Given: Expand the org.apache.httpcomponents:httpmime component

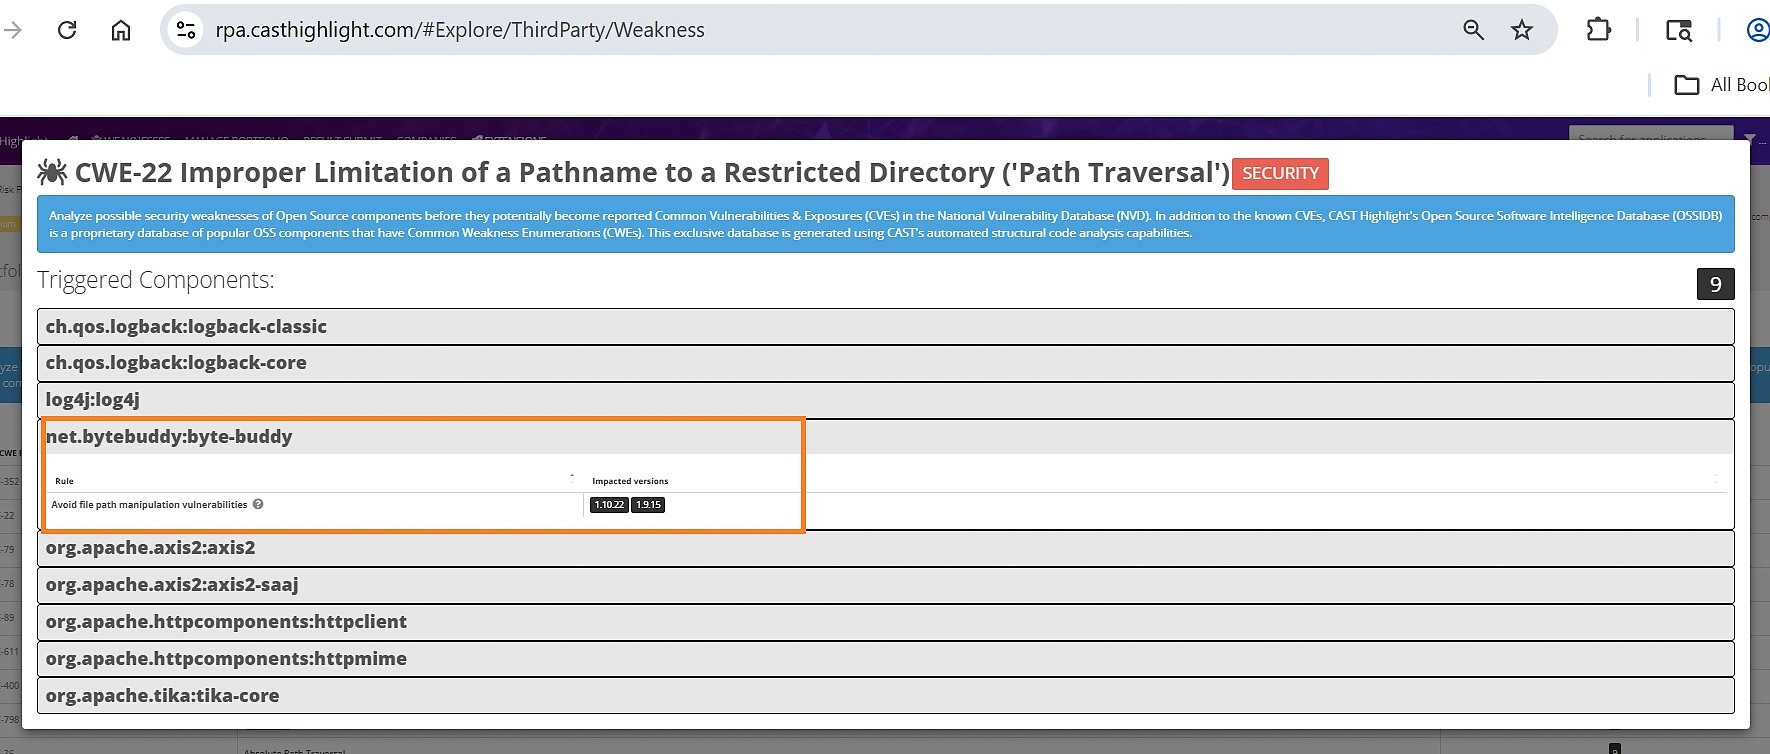Looking at the screenshot, I should (885, 659).
